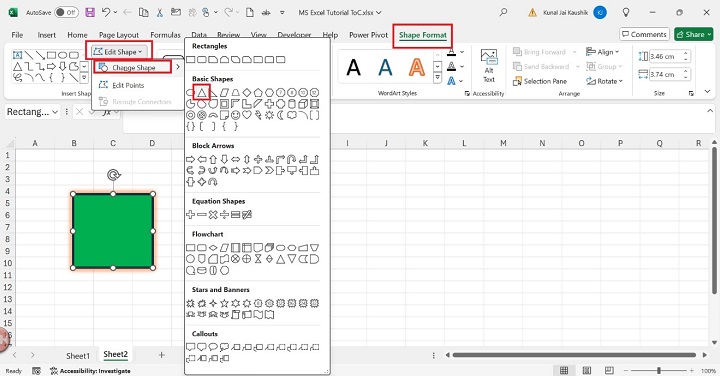Open the Shape Format tab

(422, 35)
